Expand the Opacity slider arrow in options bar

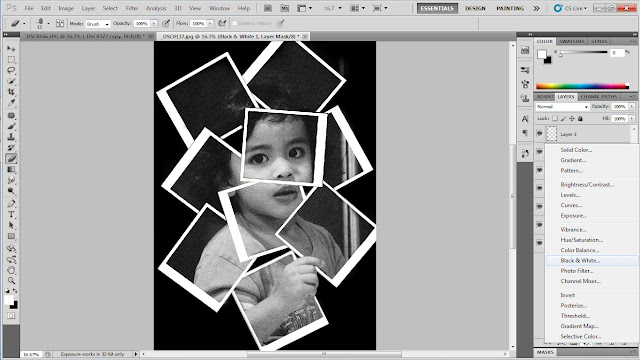pos(154,24)
